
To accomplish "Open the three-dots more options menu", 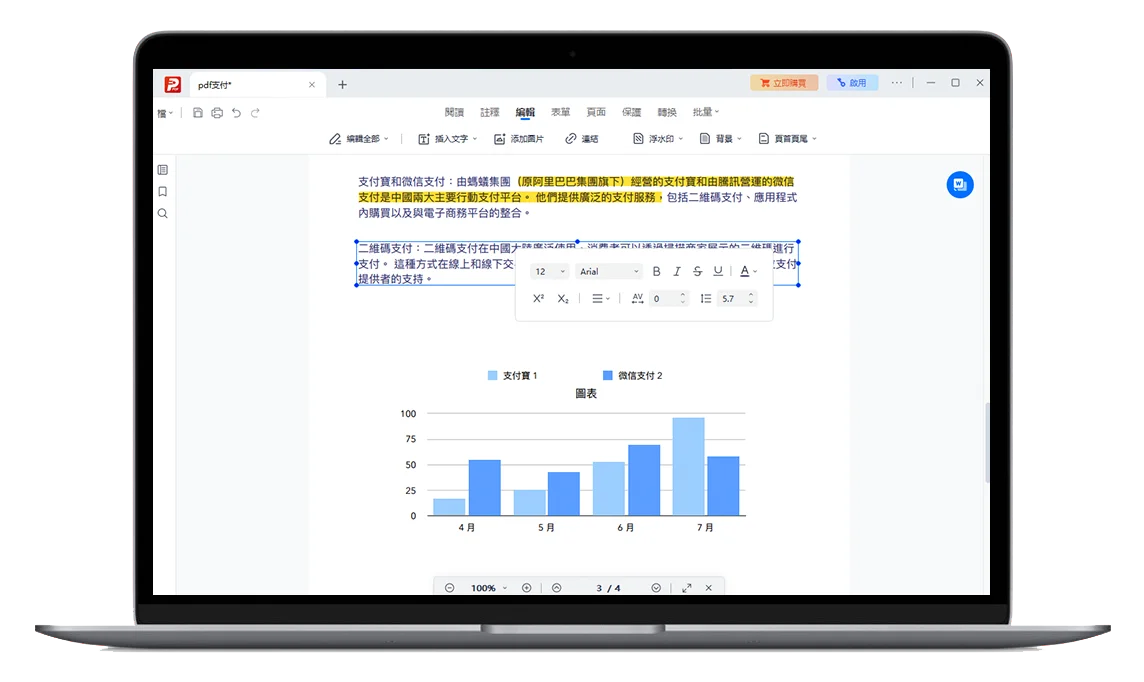I will pyautogui.click(x=897, y=82).
